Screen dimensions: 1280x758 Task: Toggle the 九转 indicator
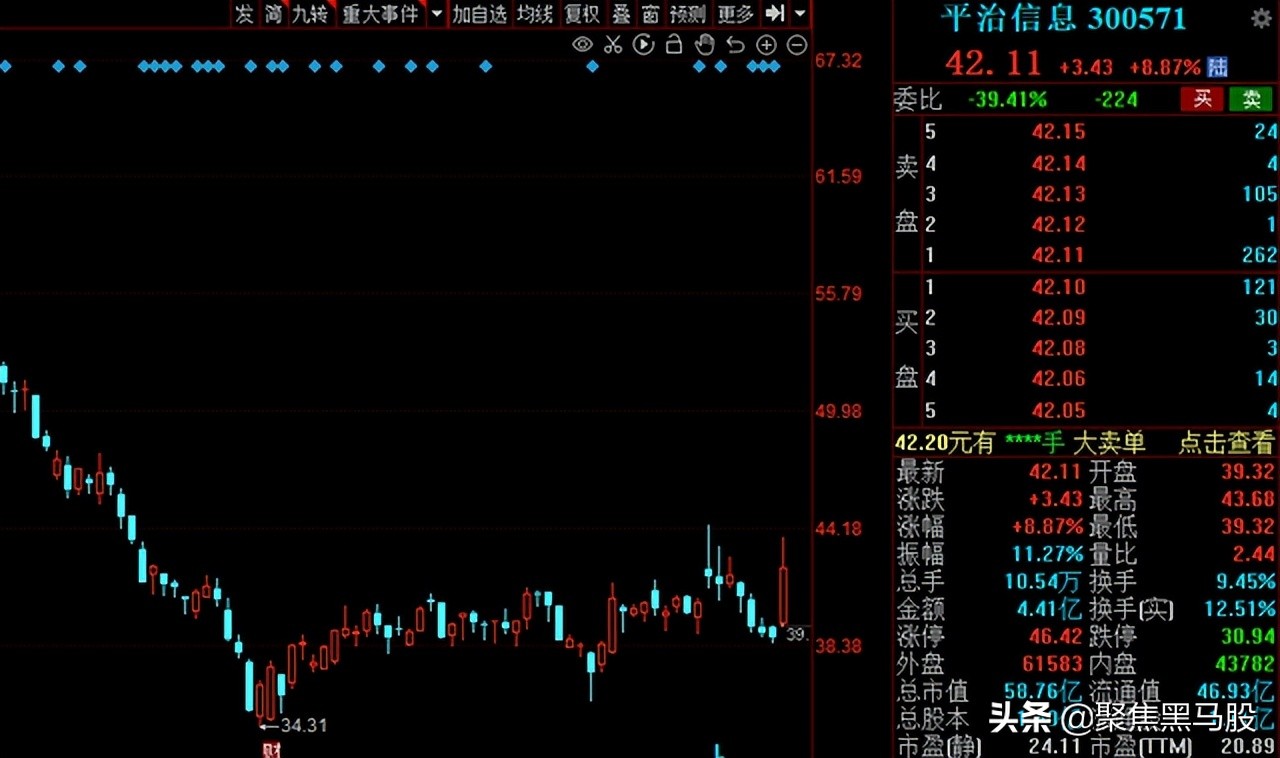tap(310, 13)
